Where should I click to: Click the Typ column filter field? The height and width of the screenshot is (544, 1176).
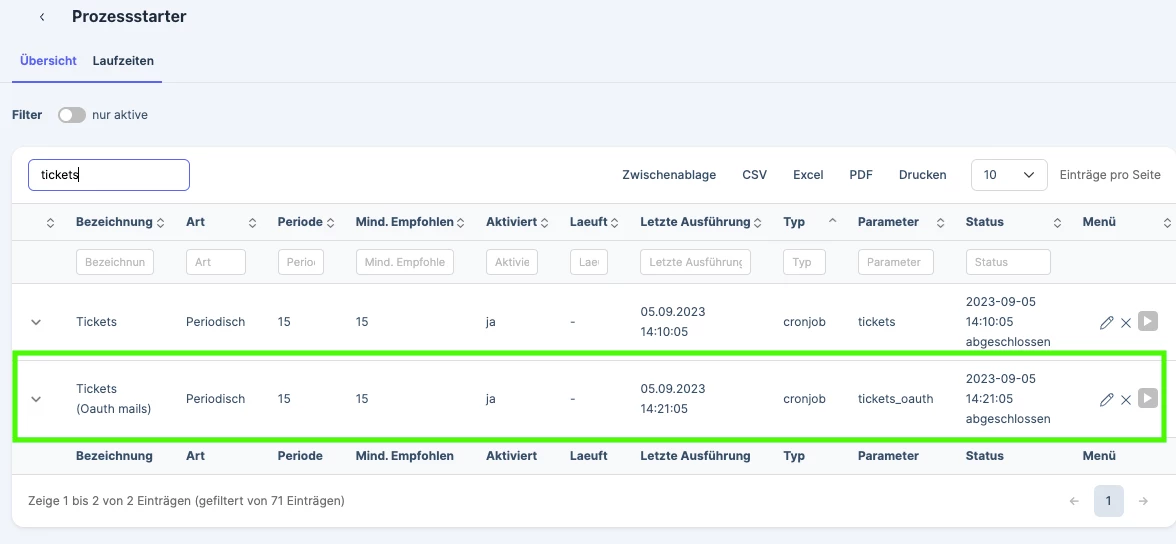click(804, 262)
